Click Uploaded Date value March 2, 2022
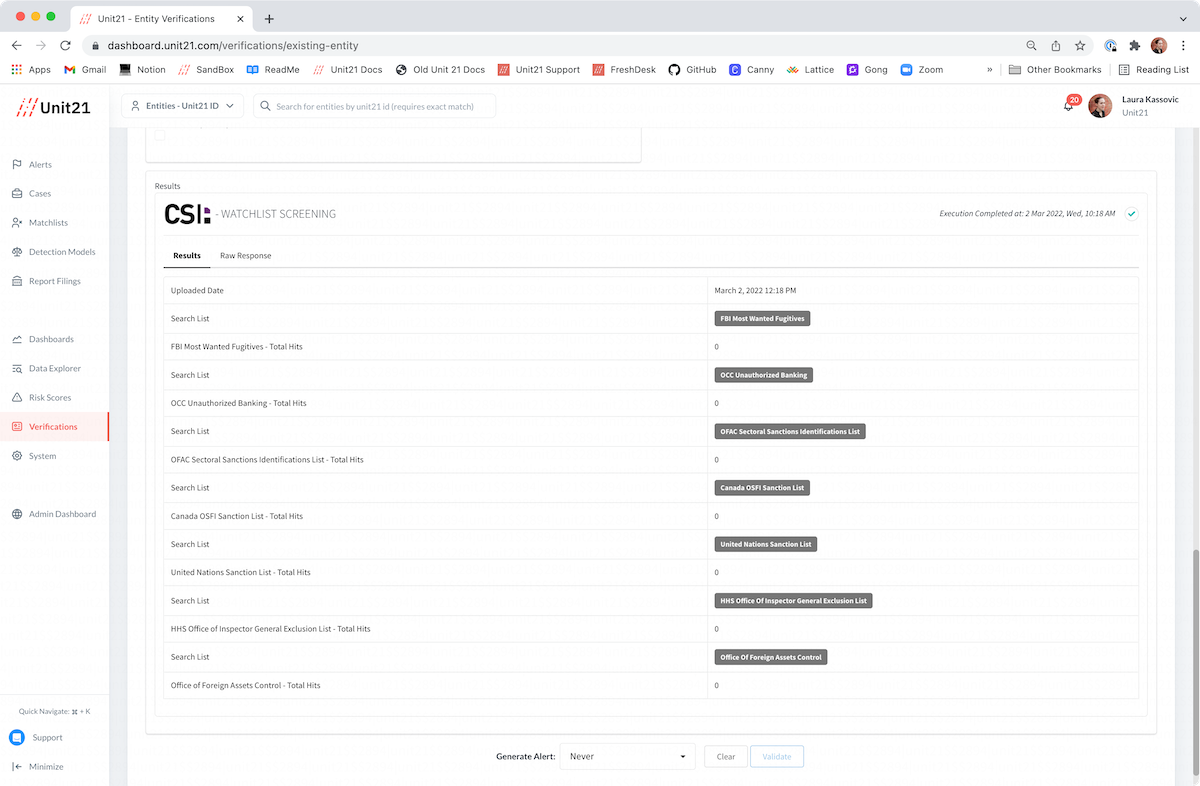The height and width of the screenshot is (786, 1200). click(x=755, y=290)
